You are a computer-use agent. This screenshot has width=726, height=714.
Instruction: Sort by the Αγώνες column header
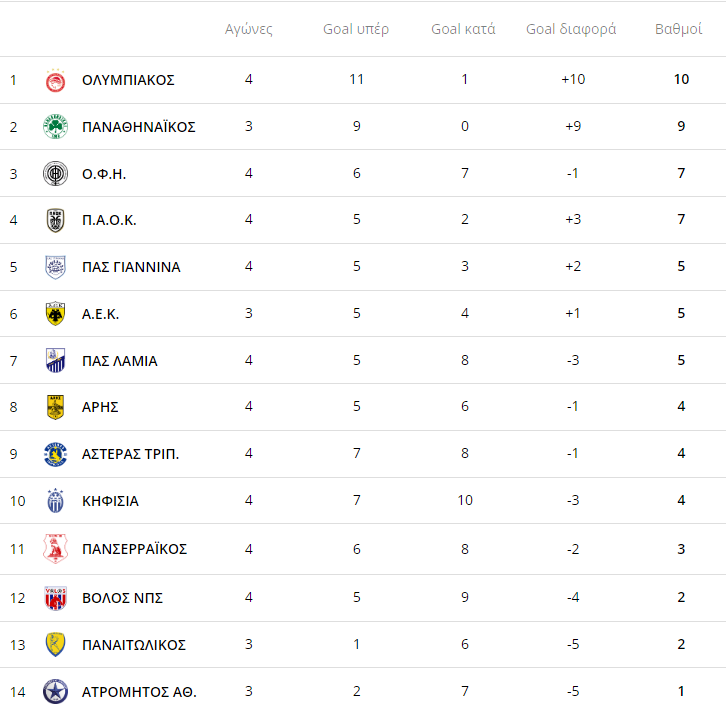point(249,29)
